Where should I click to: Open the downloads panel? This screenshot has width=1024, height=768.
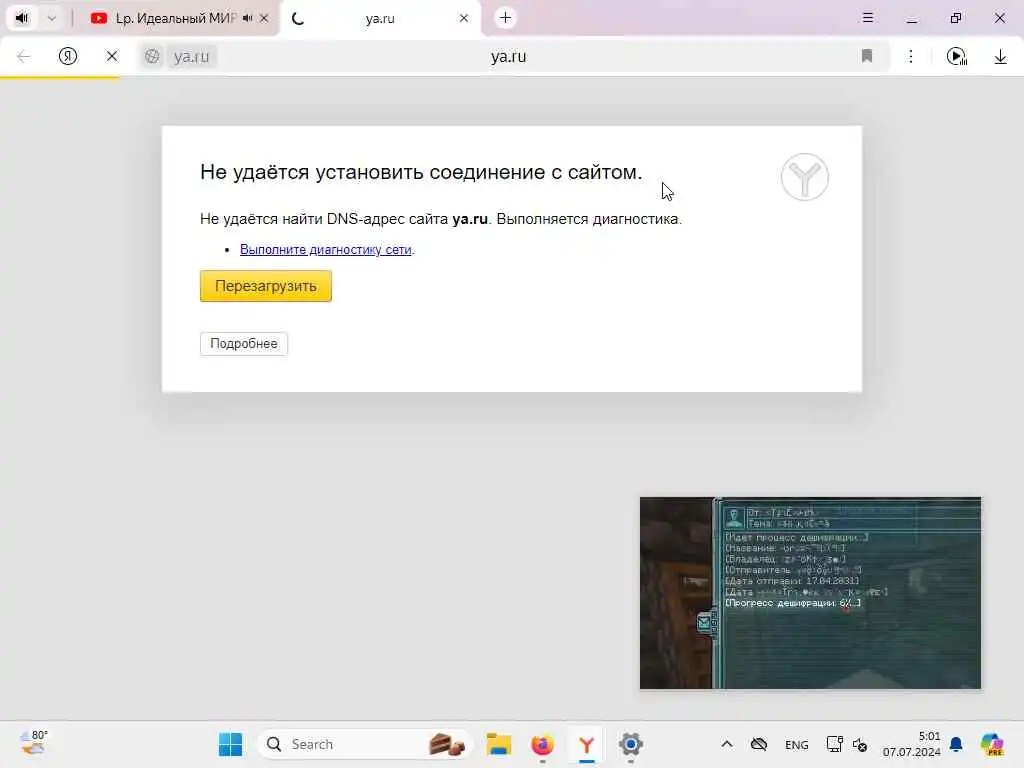tap(1000, 56)
